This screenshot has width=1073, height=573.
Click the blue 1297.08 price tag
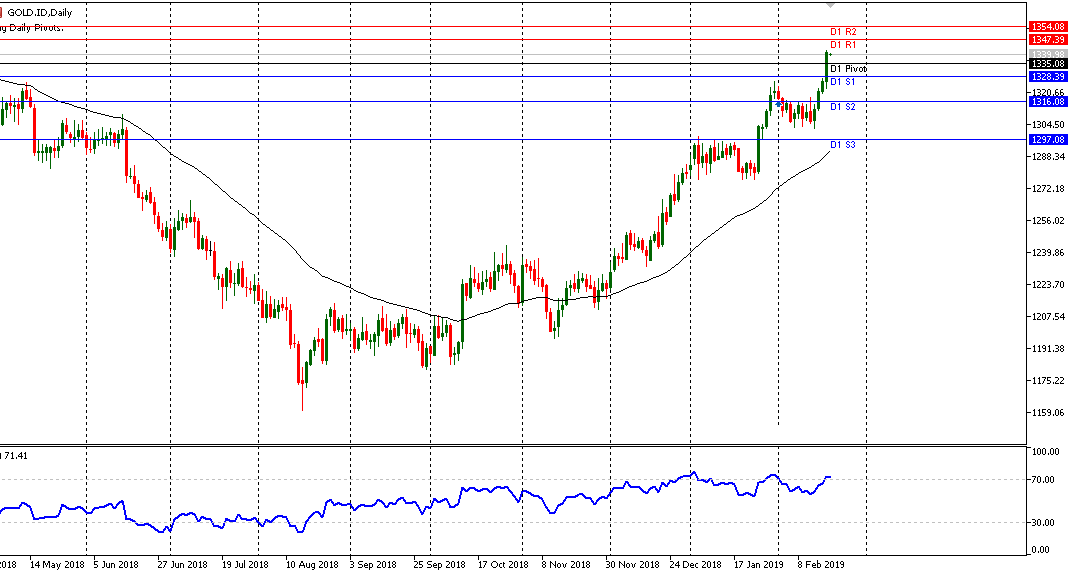click(1048, 140)
